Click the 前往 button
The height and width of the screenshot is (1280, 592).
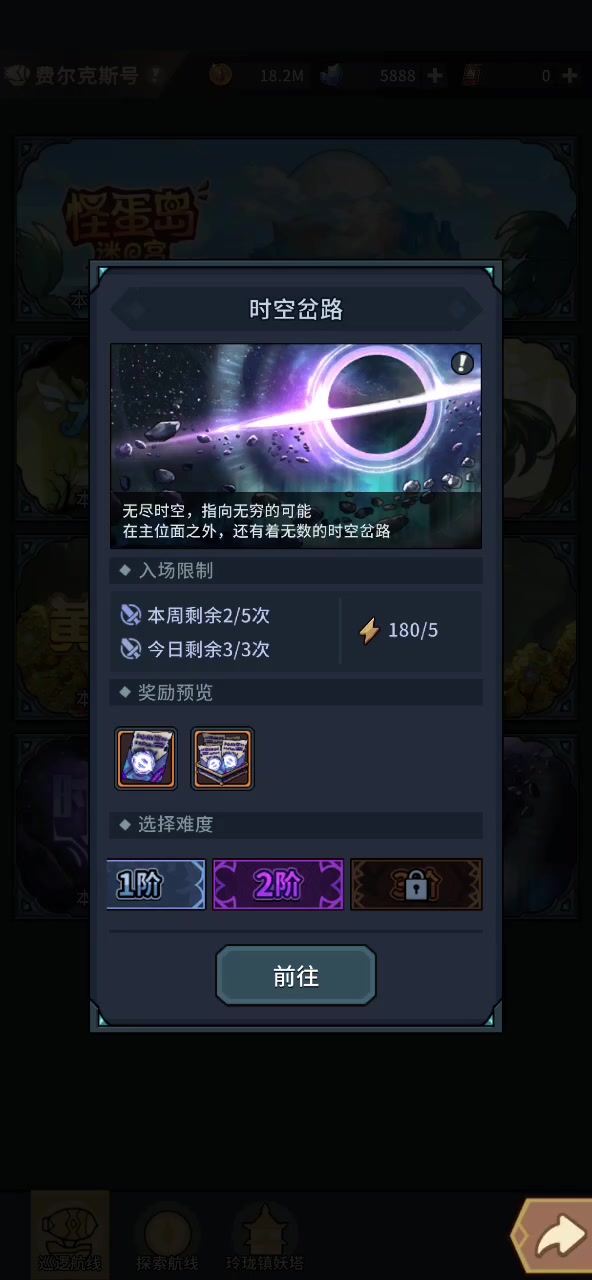296,976
